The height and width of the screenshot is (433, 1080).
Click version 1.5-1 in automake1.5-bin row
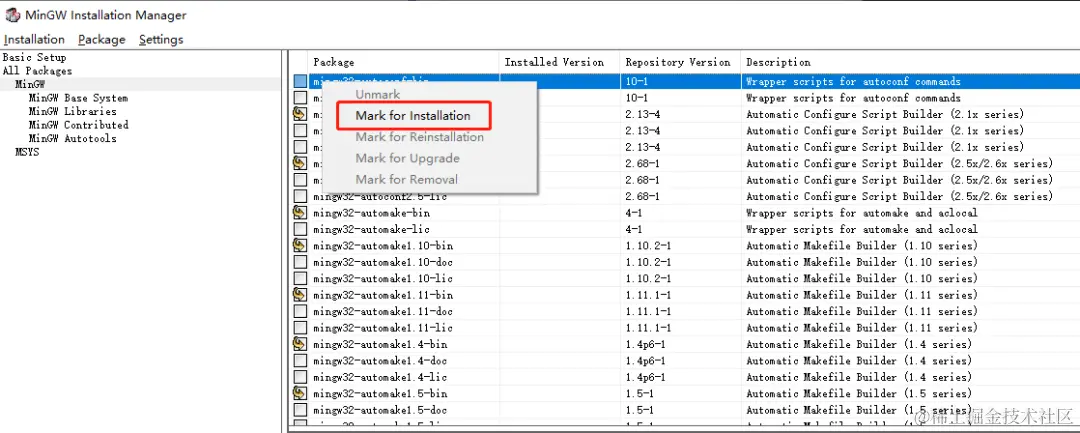coord(640,393)
